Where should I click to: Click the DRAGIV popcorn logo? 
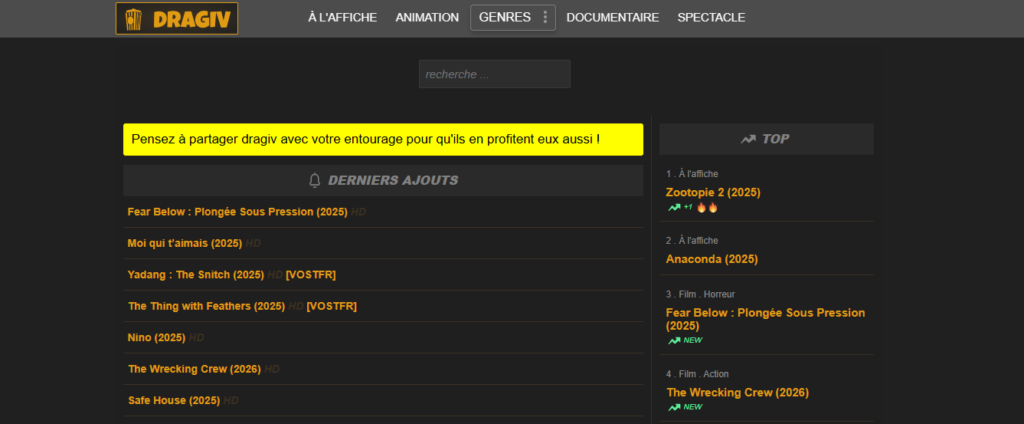[x=176, y=18]
